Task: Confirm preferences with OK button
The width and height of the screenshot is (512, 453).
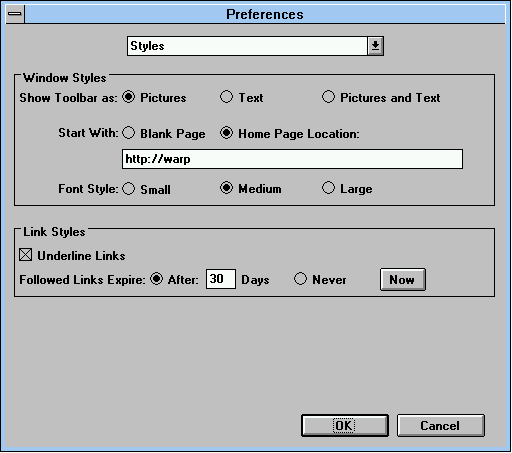Action: 345,426
